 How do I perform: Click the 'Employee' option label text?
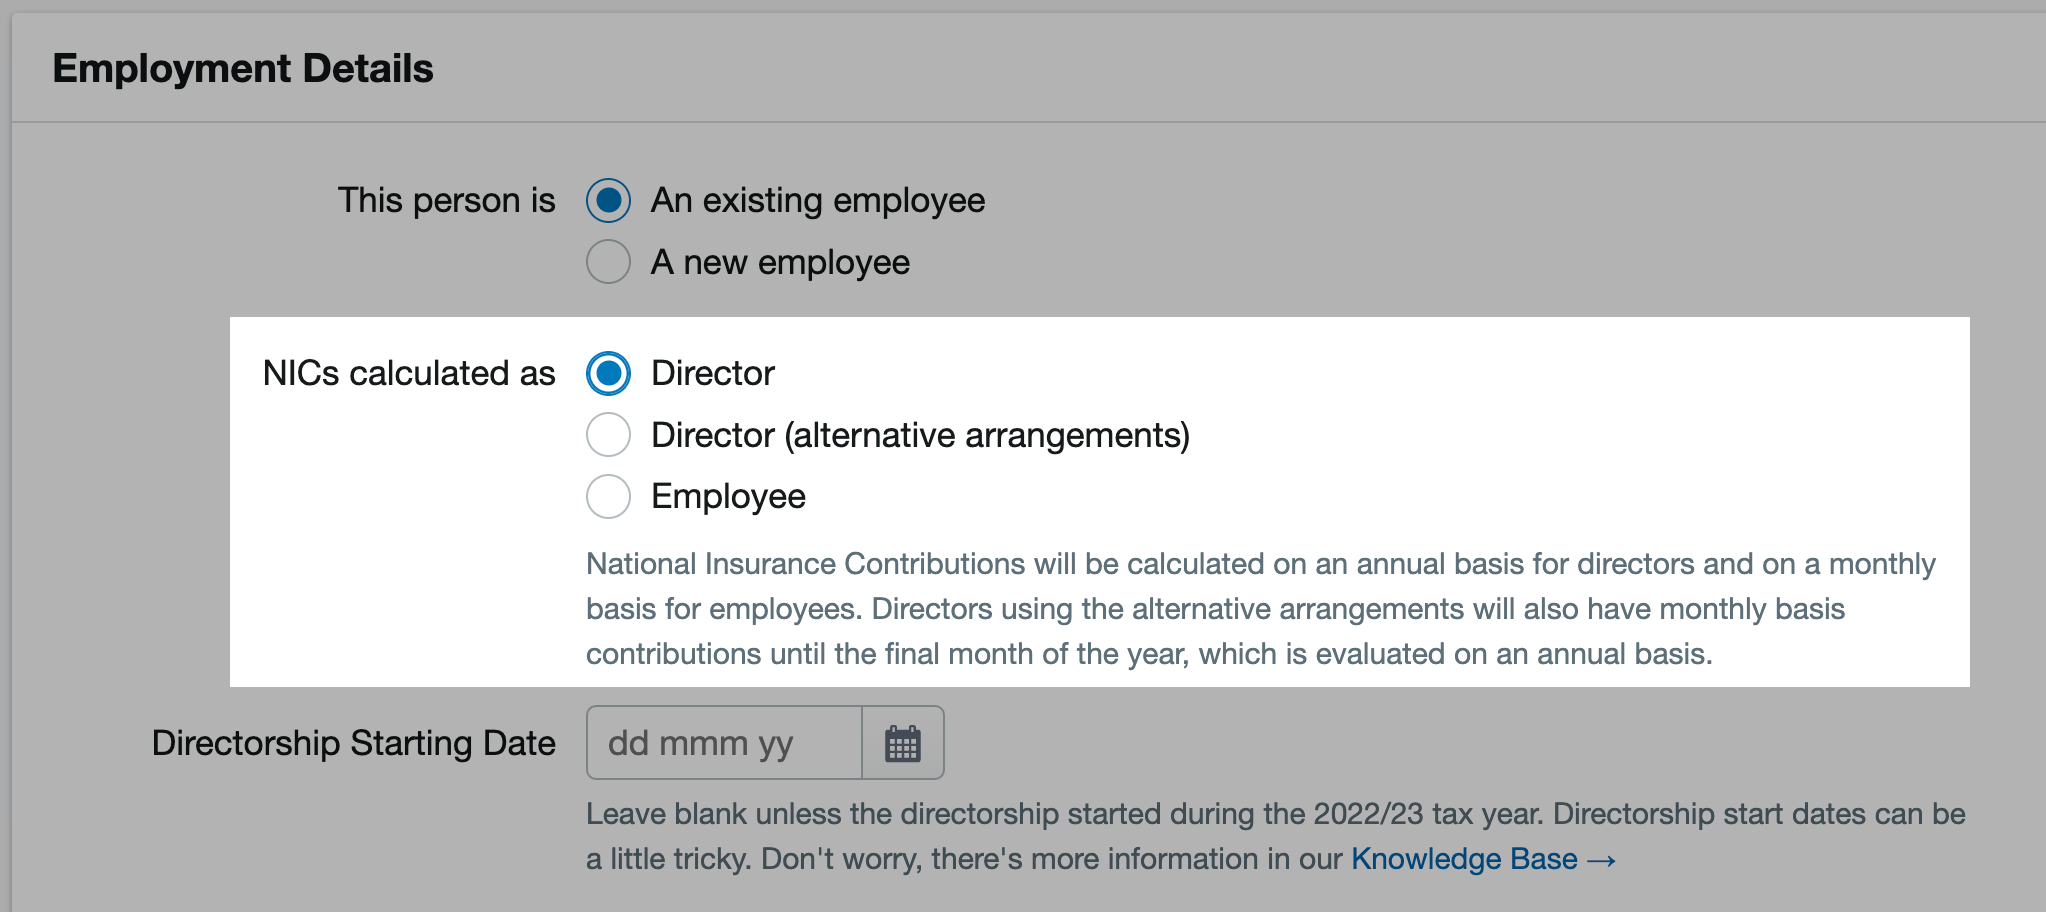click(728, 497)
